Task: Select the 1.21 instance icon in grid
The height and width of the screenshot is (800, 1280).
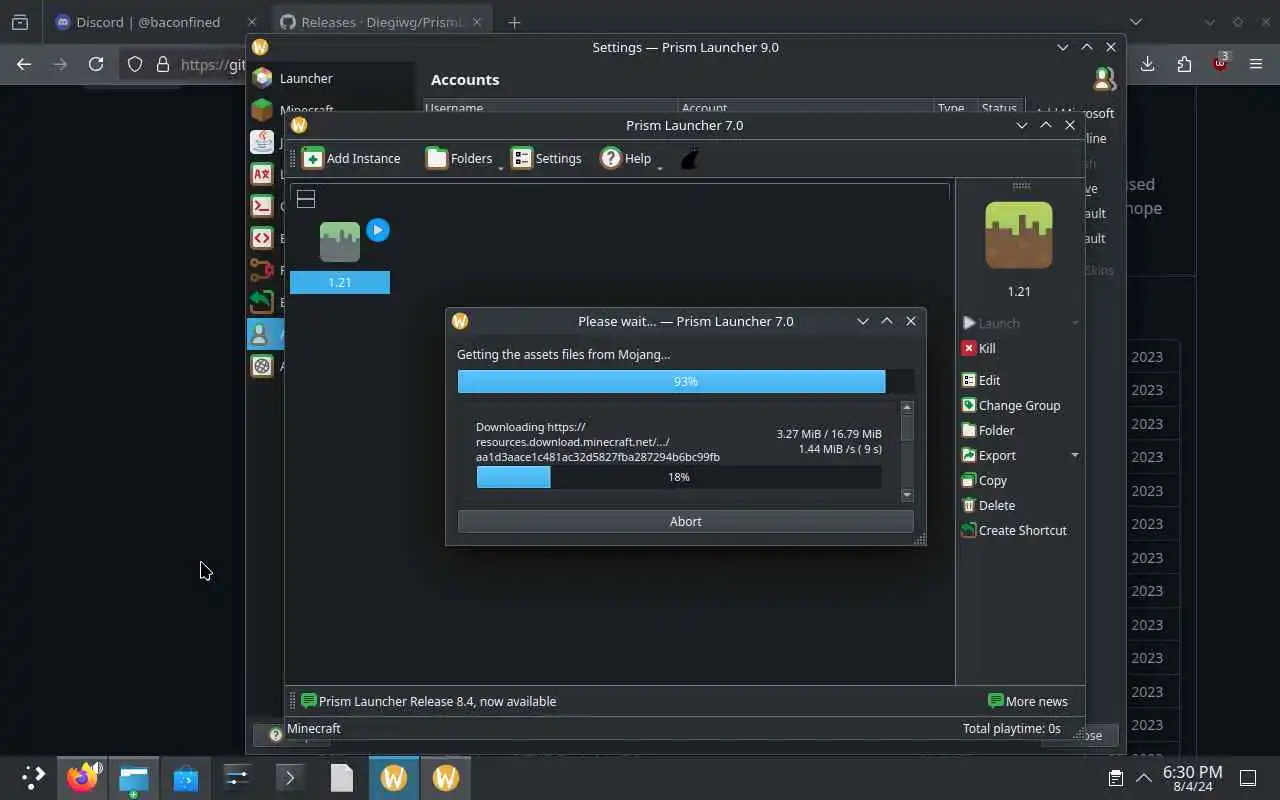Action: [x=340, y=242]
